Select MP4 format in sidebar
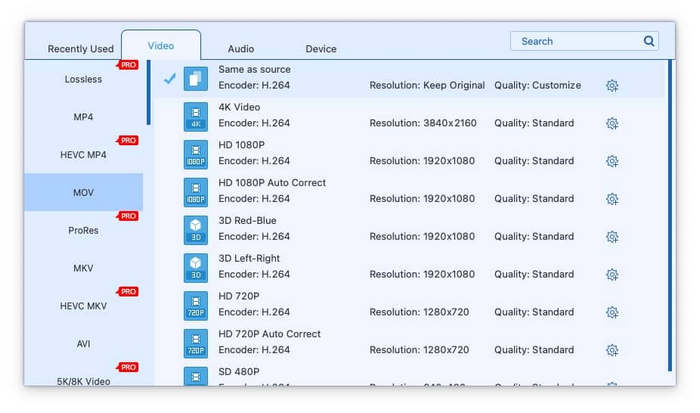 (x=83, y=117)
